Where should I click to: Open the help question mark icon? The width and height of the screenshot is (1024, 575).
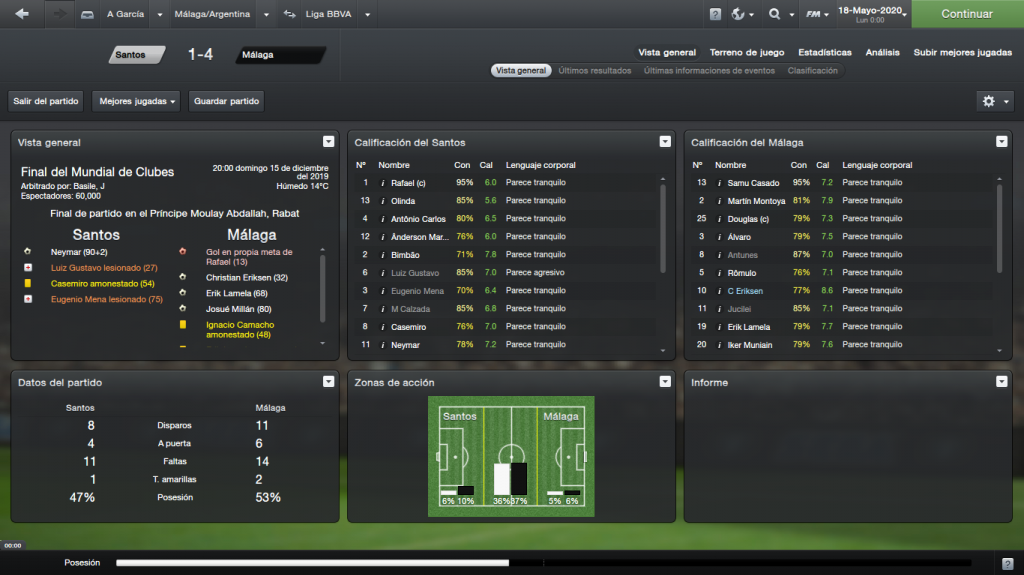[715, 14]
